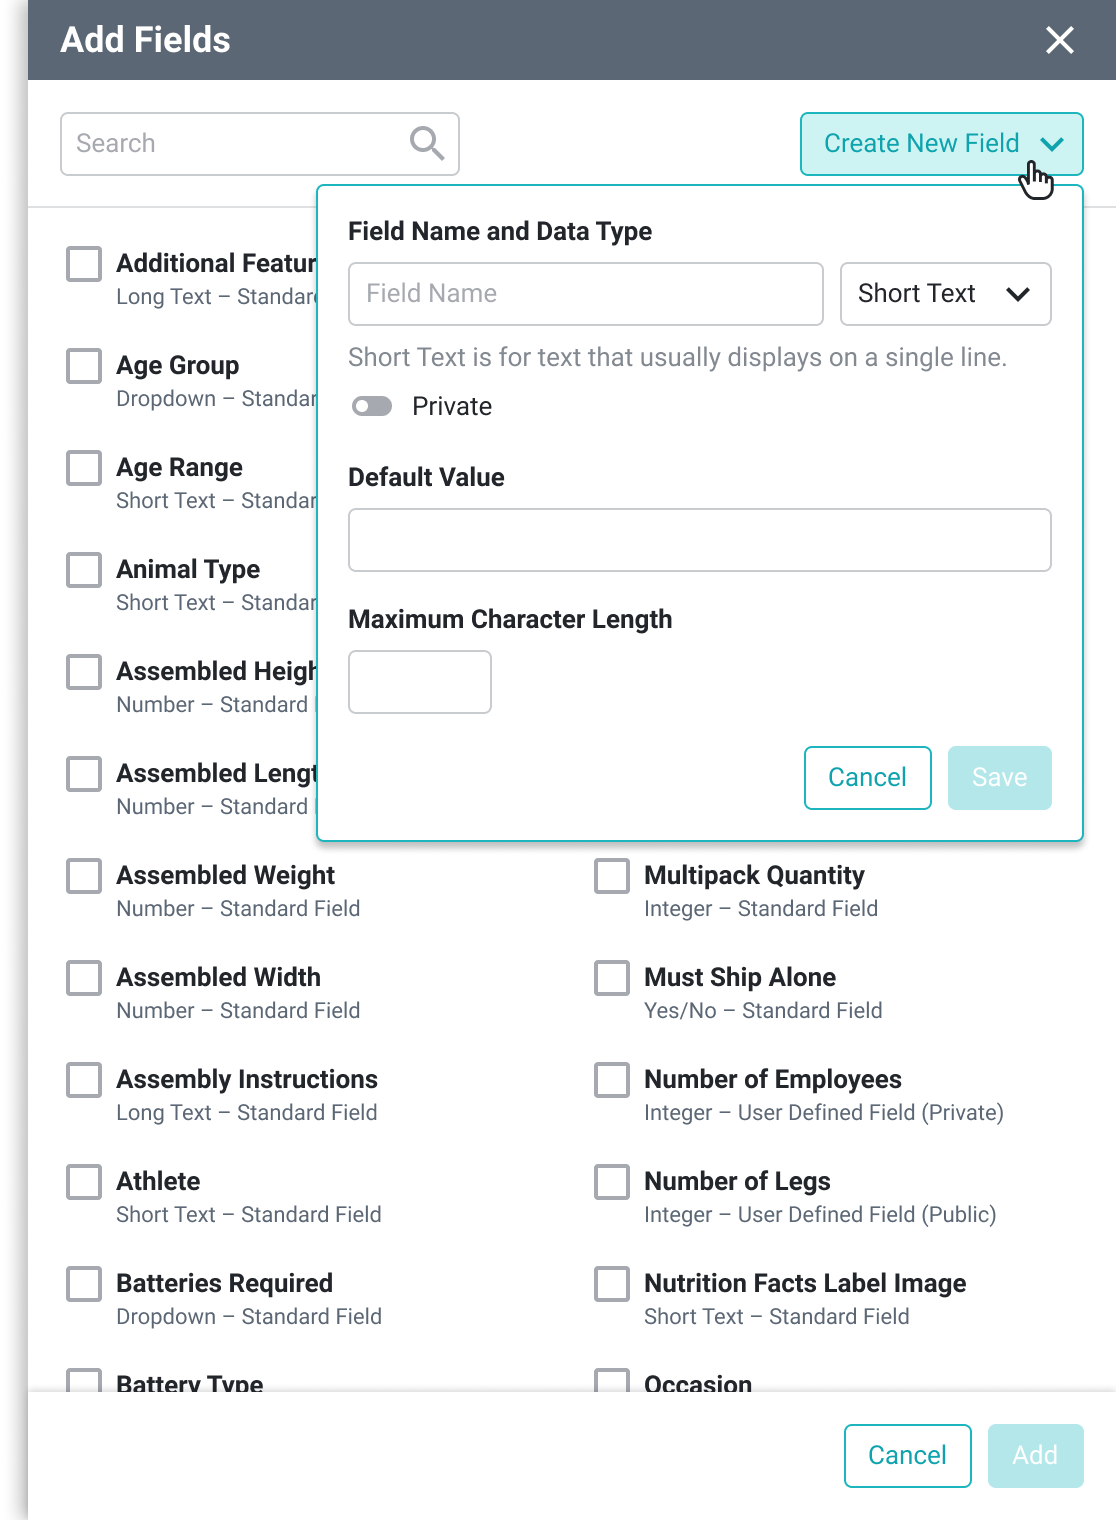Click the bottom Cancel button

[x=907, y=1455]
